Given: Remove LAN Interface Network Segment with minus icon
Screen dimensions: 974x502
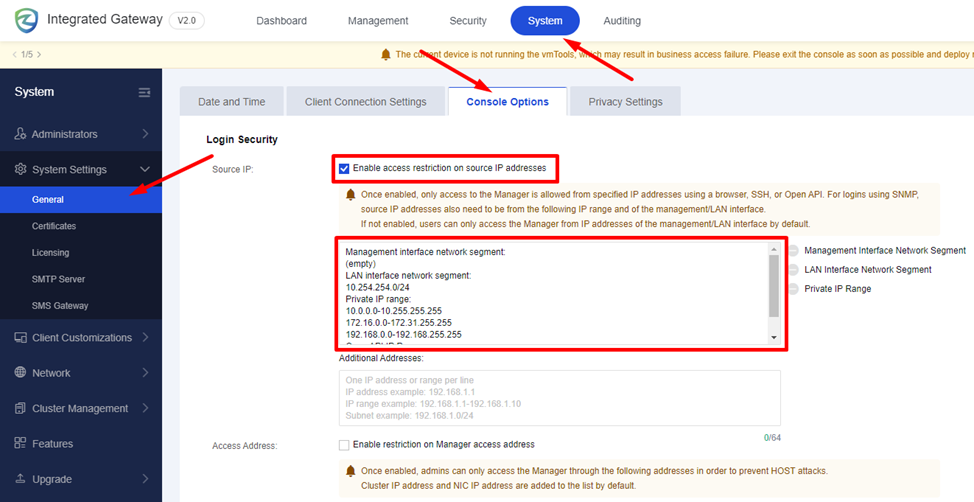Looking at the screenshot, I should 793,270.
